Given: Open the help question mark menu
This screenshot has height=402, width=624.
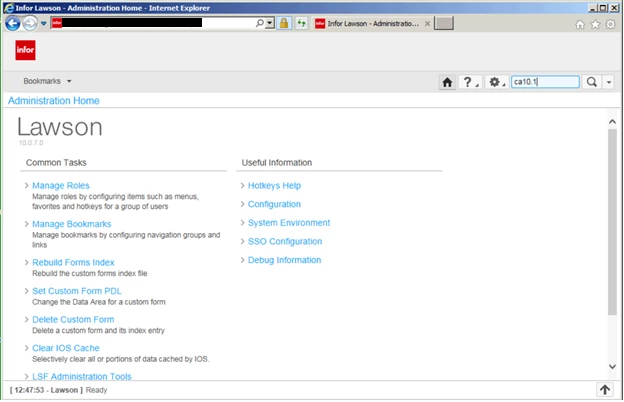Looking at the screenshot, I should tap(470, 82).
